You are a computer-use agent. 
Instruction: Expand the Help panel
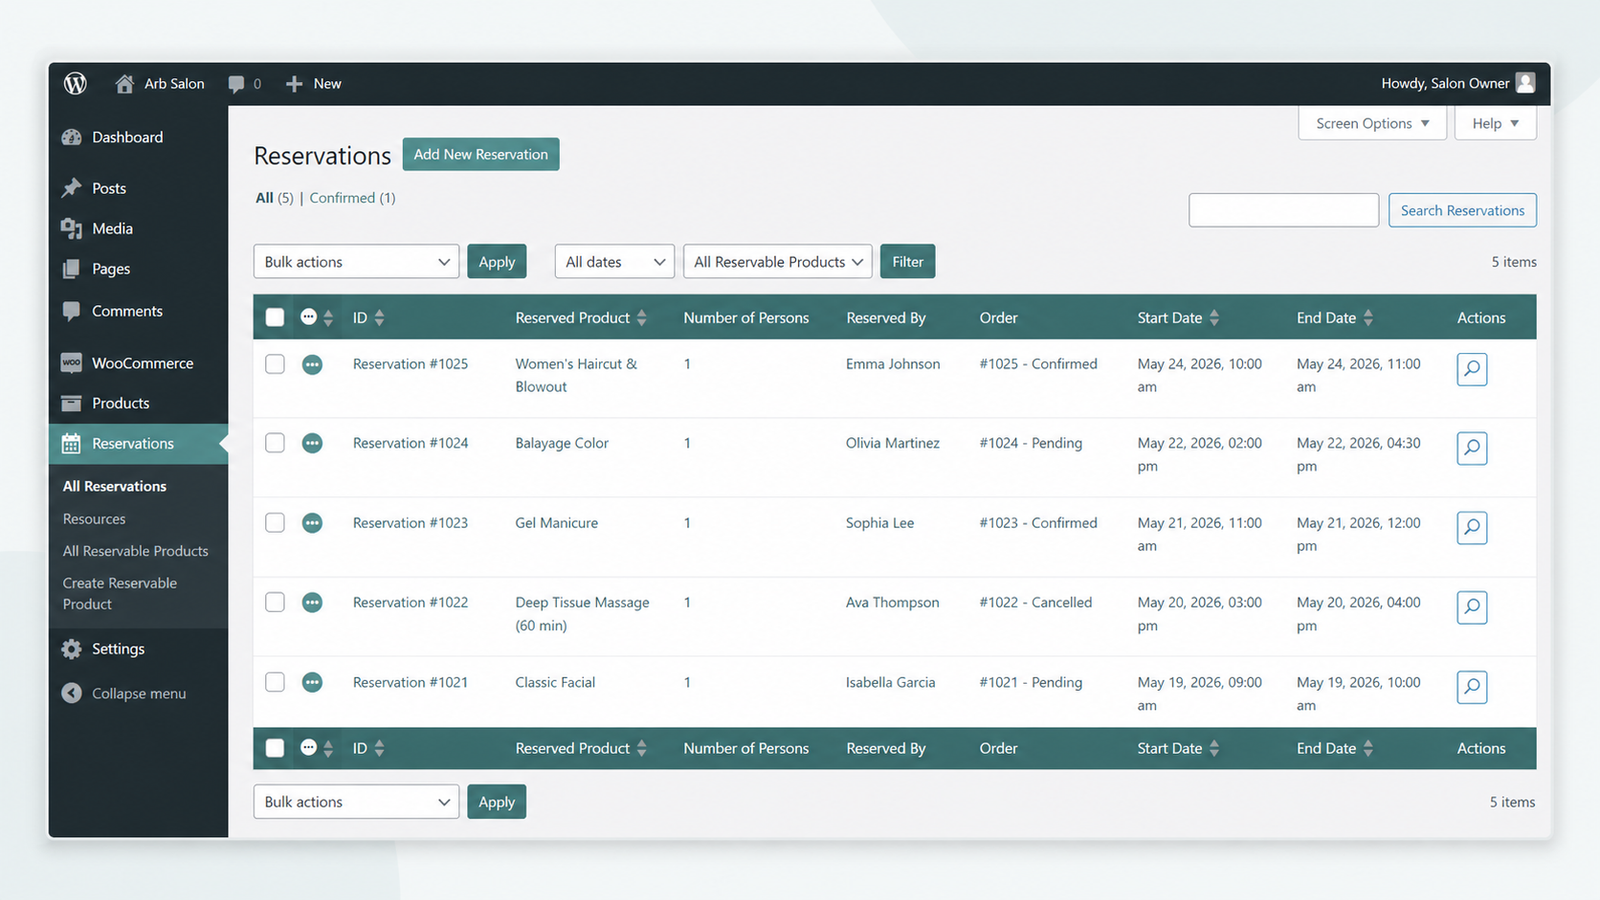1495,123
